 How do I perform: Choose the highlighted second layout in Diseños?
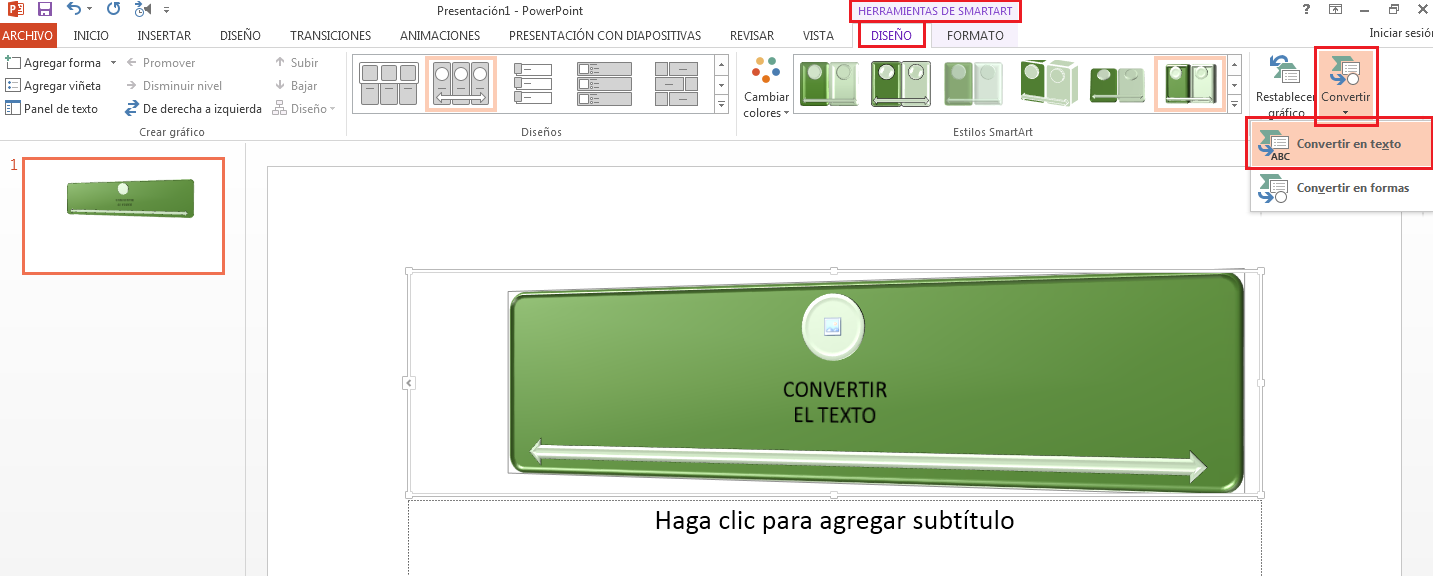coord(461,84)
